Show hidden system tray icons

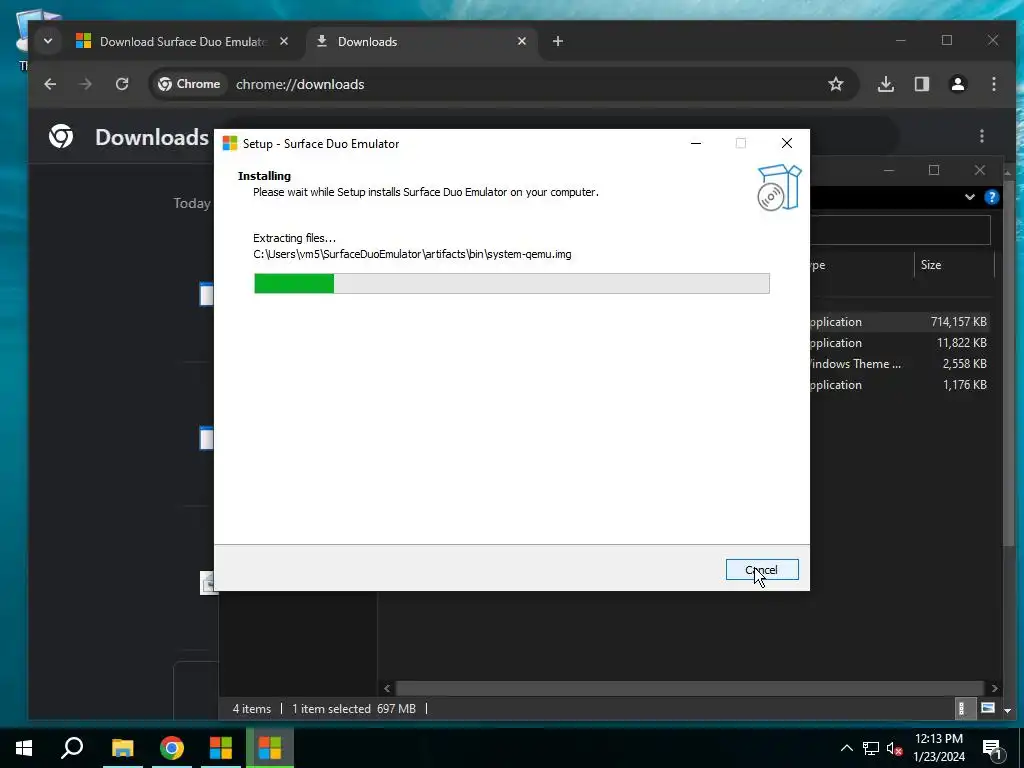(x=846, y=748)
